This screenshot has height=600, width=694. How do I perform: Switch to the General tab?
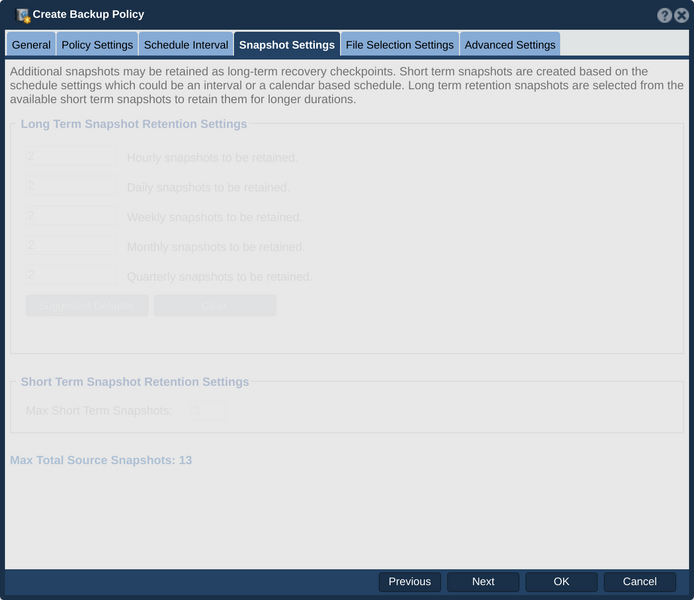tap(31, 45)
